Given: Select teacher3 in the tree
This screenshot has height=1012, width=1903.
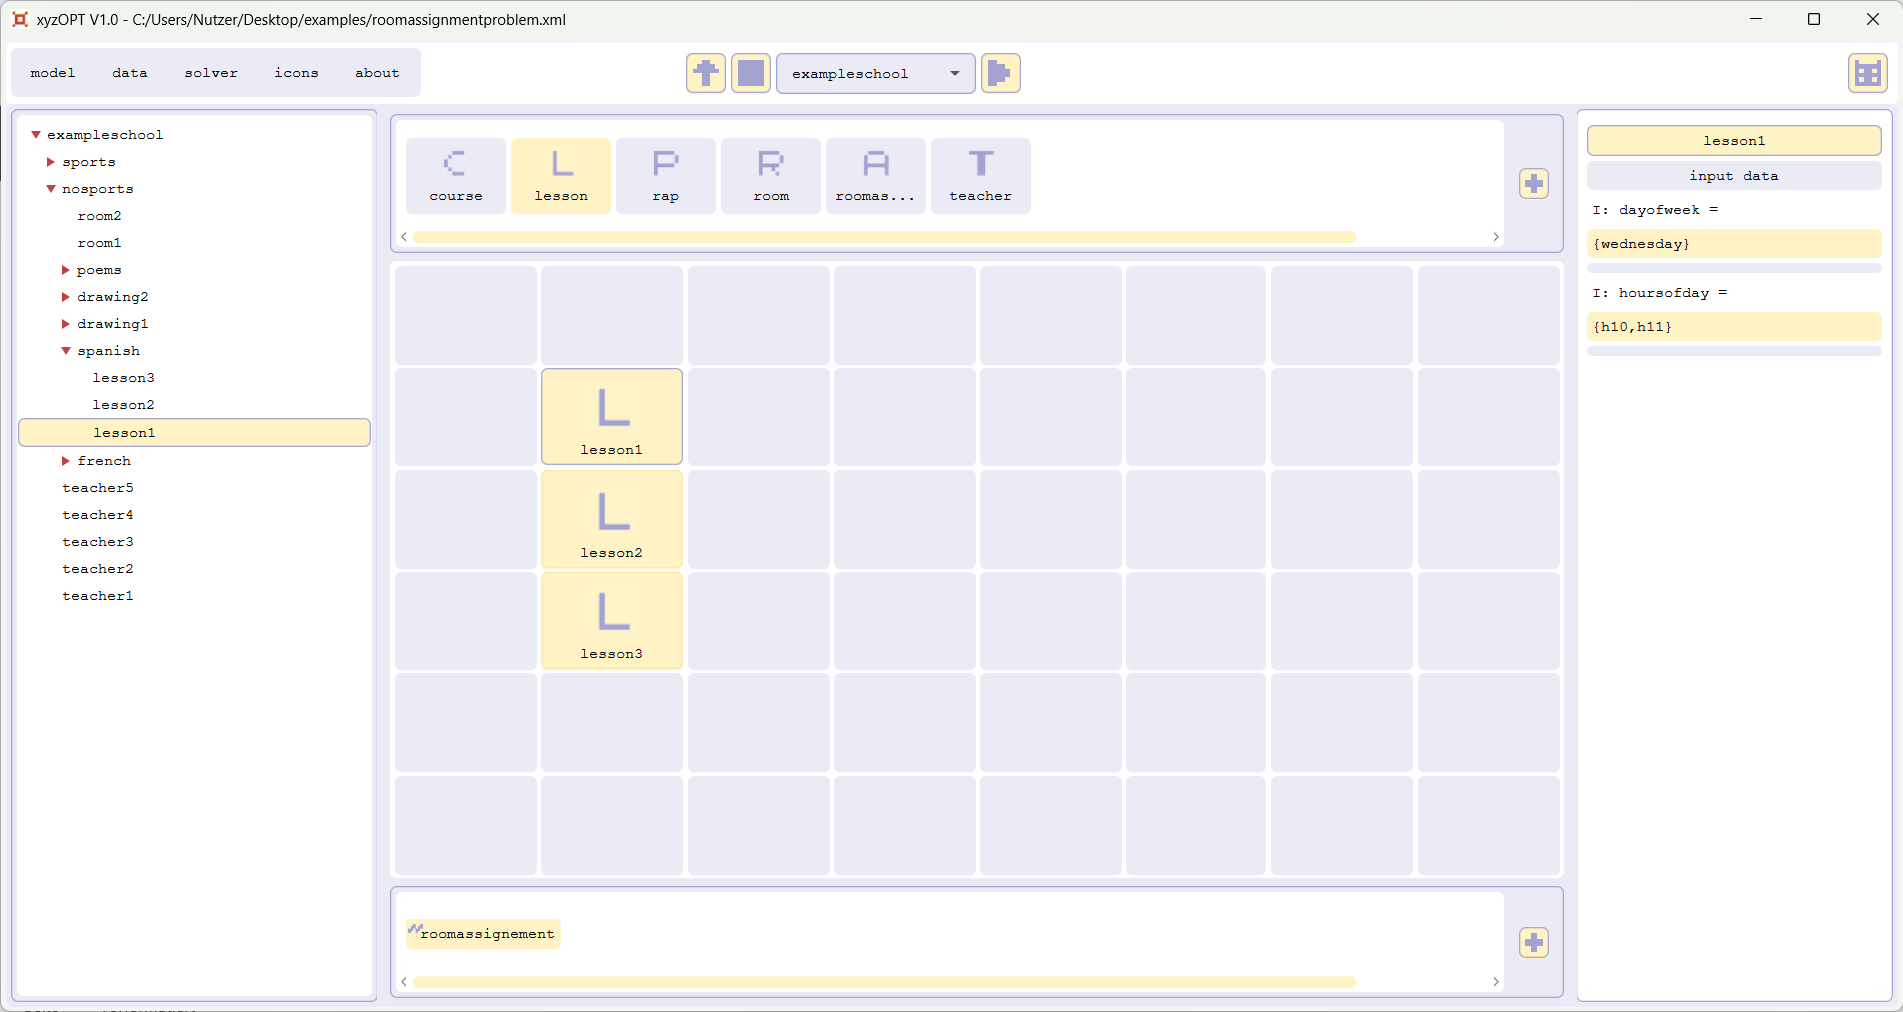Looking at the screenshot, I should [98, 542].
